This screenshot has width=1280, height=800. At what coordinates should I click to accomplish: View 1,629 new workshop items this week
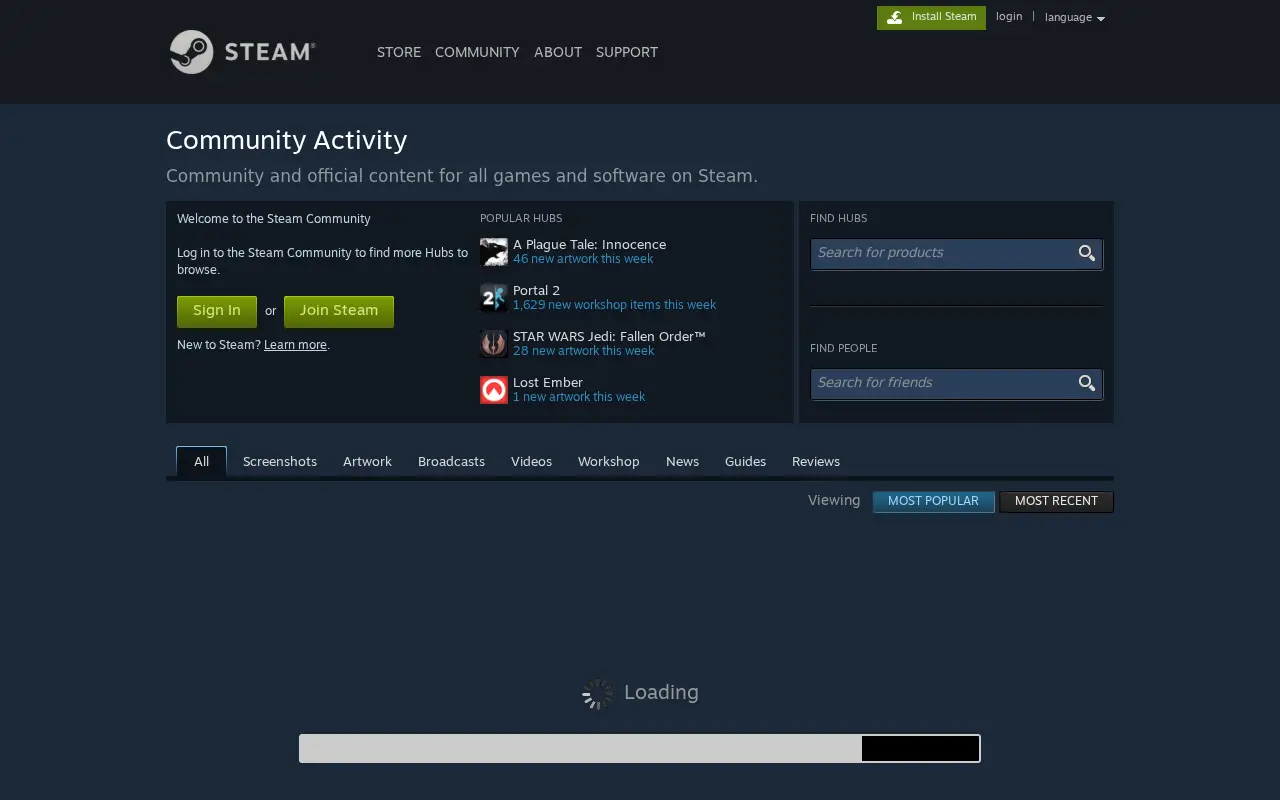[x=614, y=305]
